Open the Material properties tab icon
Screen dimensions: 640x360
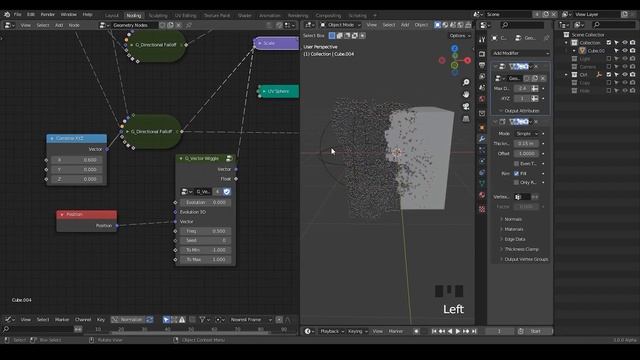click(482, 195)
